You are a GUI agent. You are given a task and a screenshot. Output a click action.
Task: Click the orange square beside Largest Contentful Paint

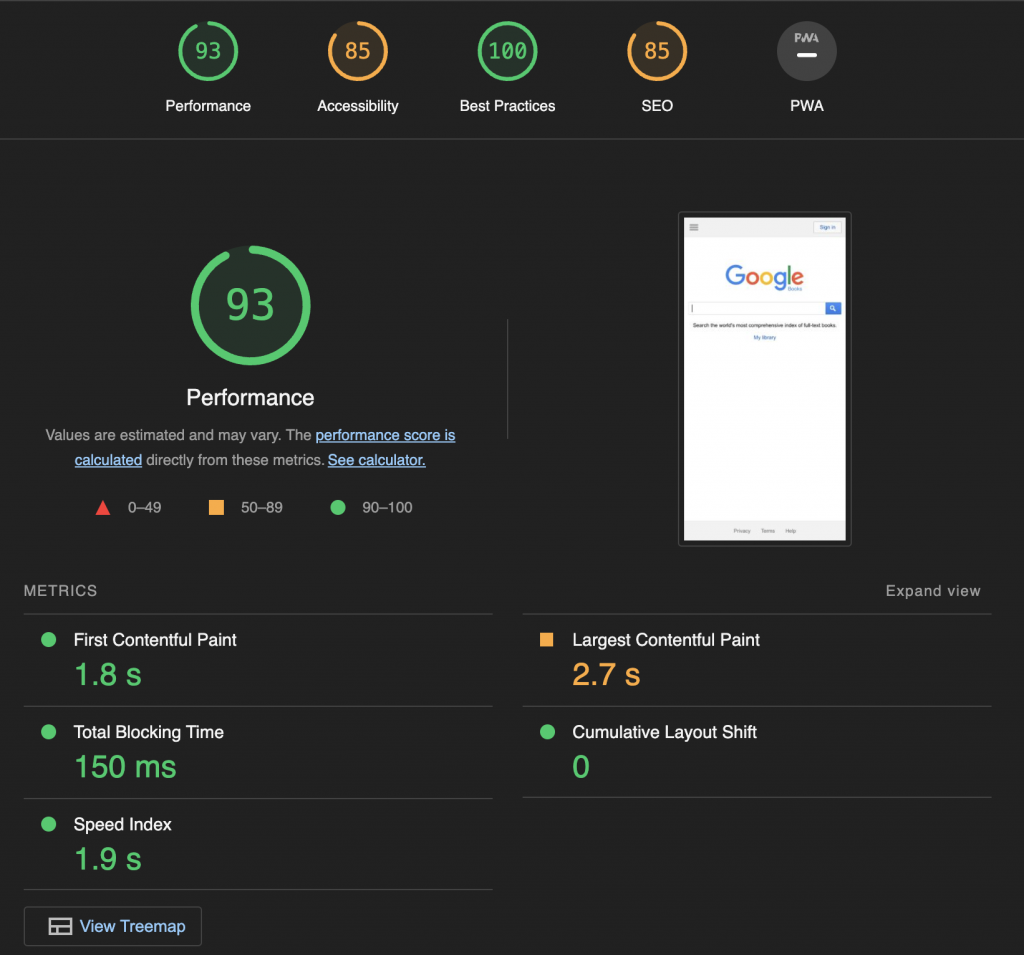(x=547, y=640)
